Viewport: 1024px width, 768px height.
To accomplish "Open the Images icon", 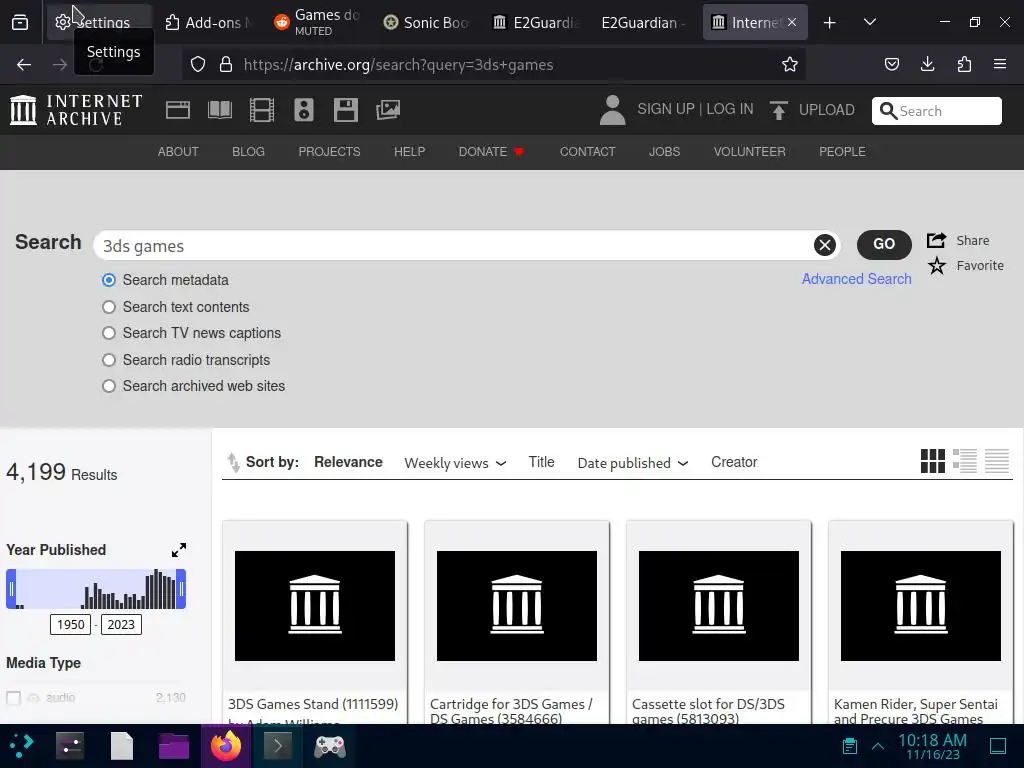I will 388,110.
